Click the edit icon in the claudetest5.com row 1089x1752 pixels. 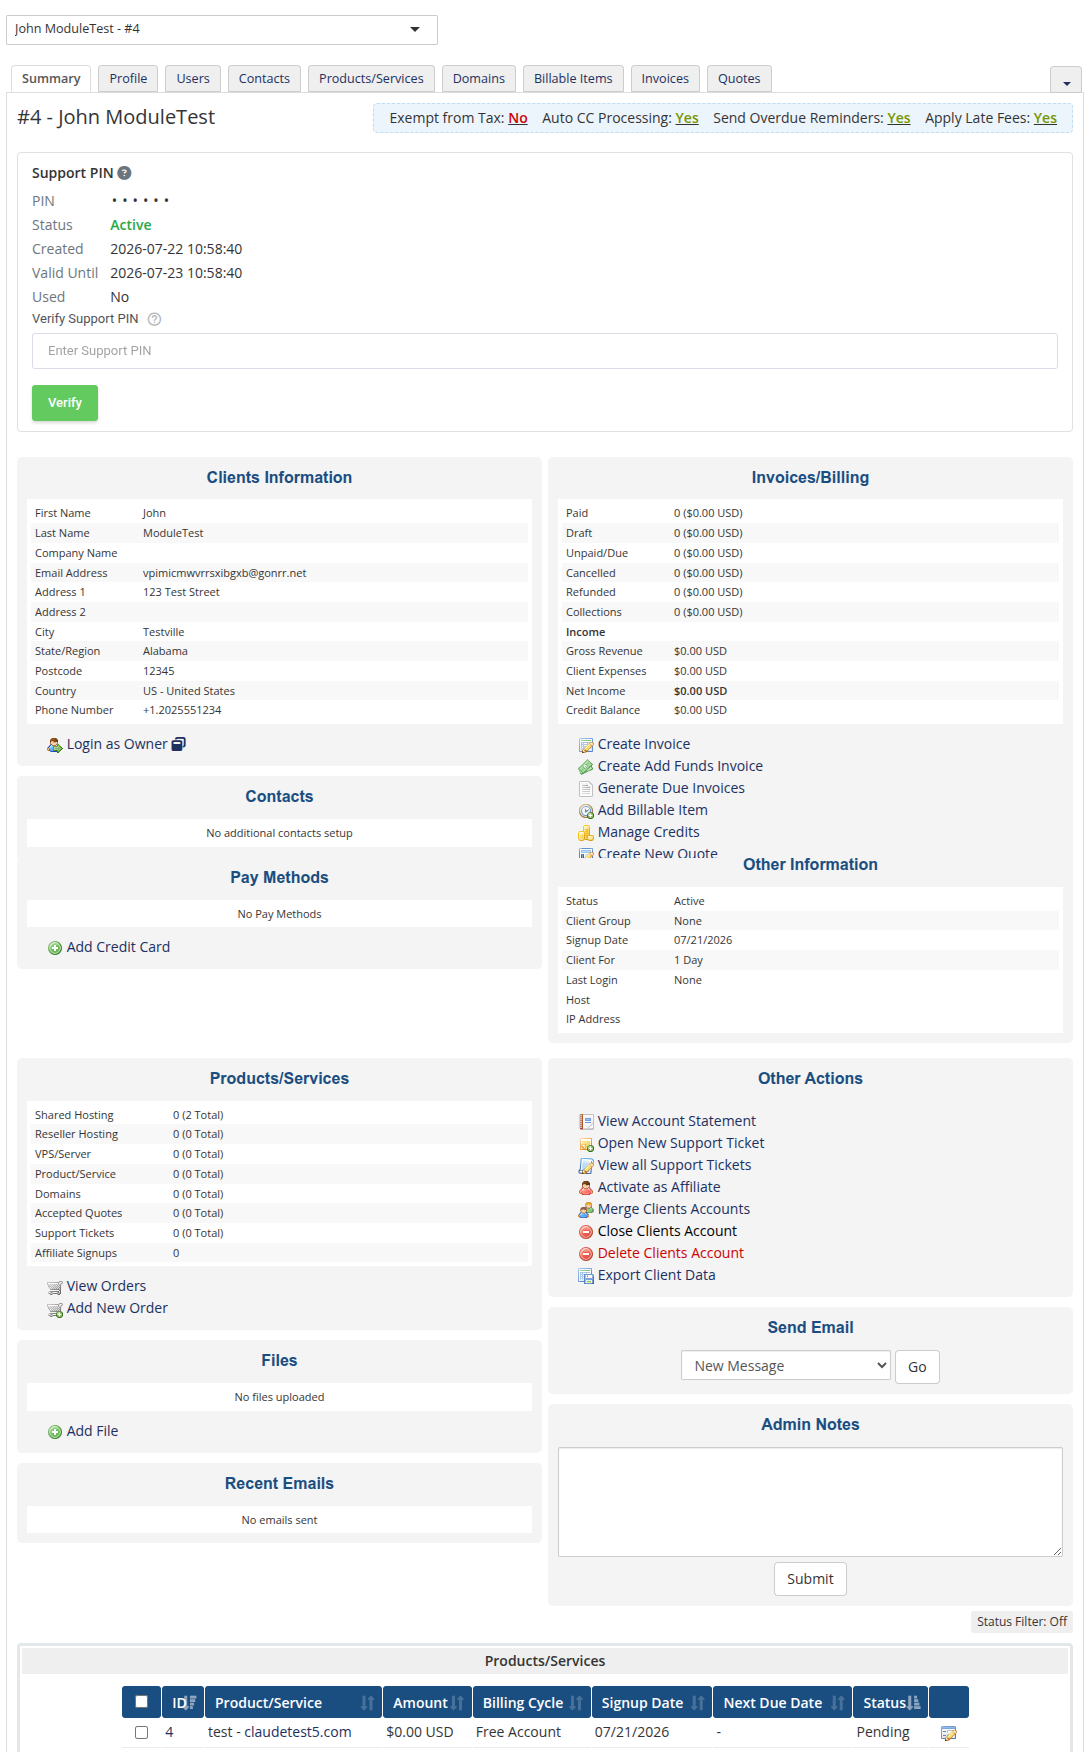pyautogui.click(x=948, y=1733)
